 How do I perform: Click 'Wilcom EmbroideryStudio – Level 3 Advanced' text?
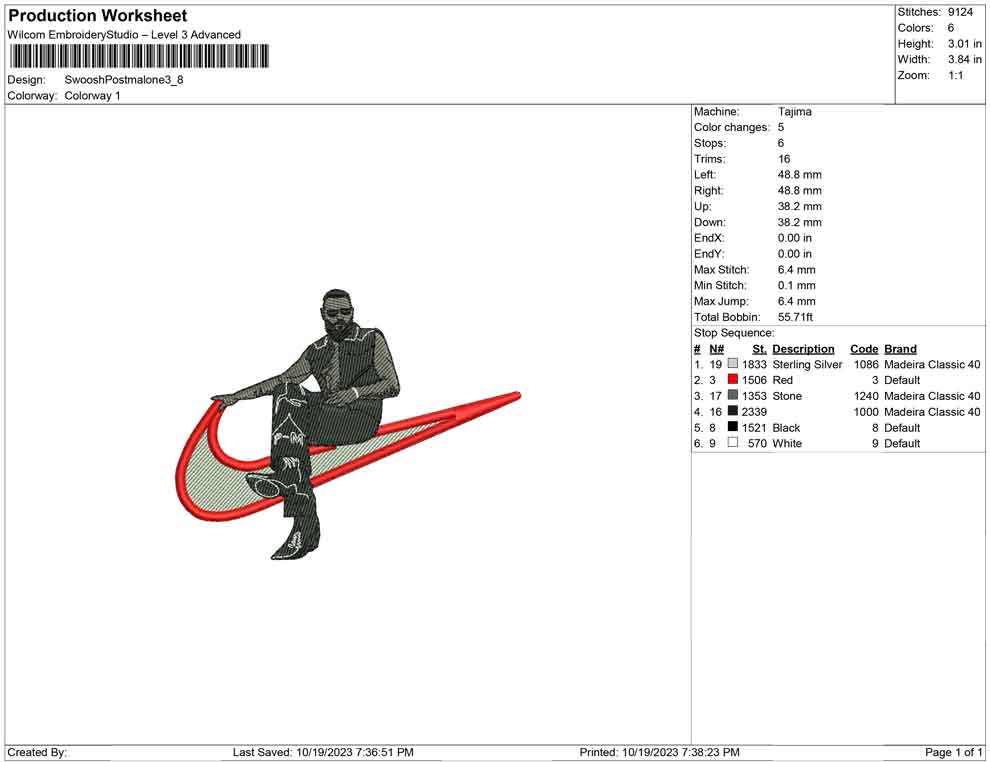(x=124, y=35)
